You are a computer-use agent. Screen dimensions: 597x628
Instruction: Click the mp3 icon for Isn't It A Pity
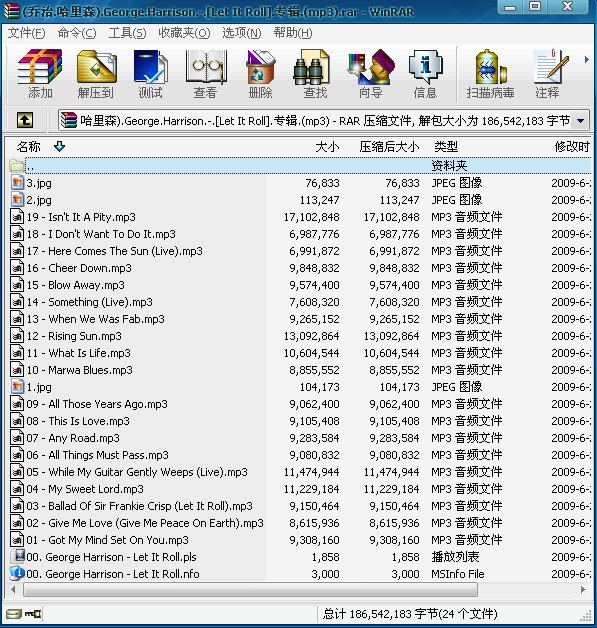pyautogui.click(x=17, y=217)
